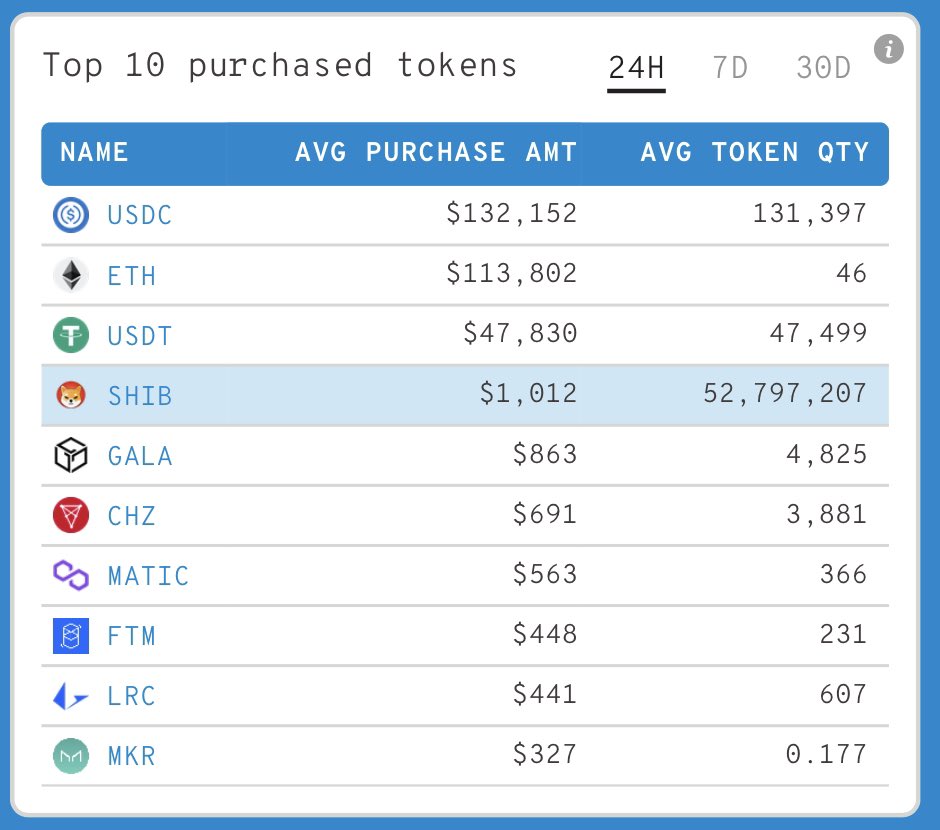This screenshot has width=940, height=830.
Task: Click the 131,397 token quantity
Action: tap(809, 213)
